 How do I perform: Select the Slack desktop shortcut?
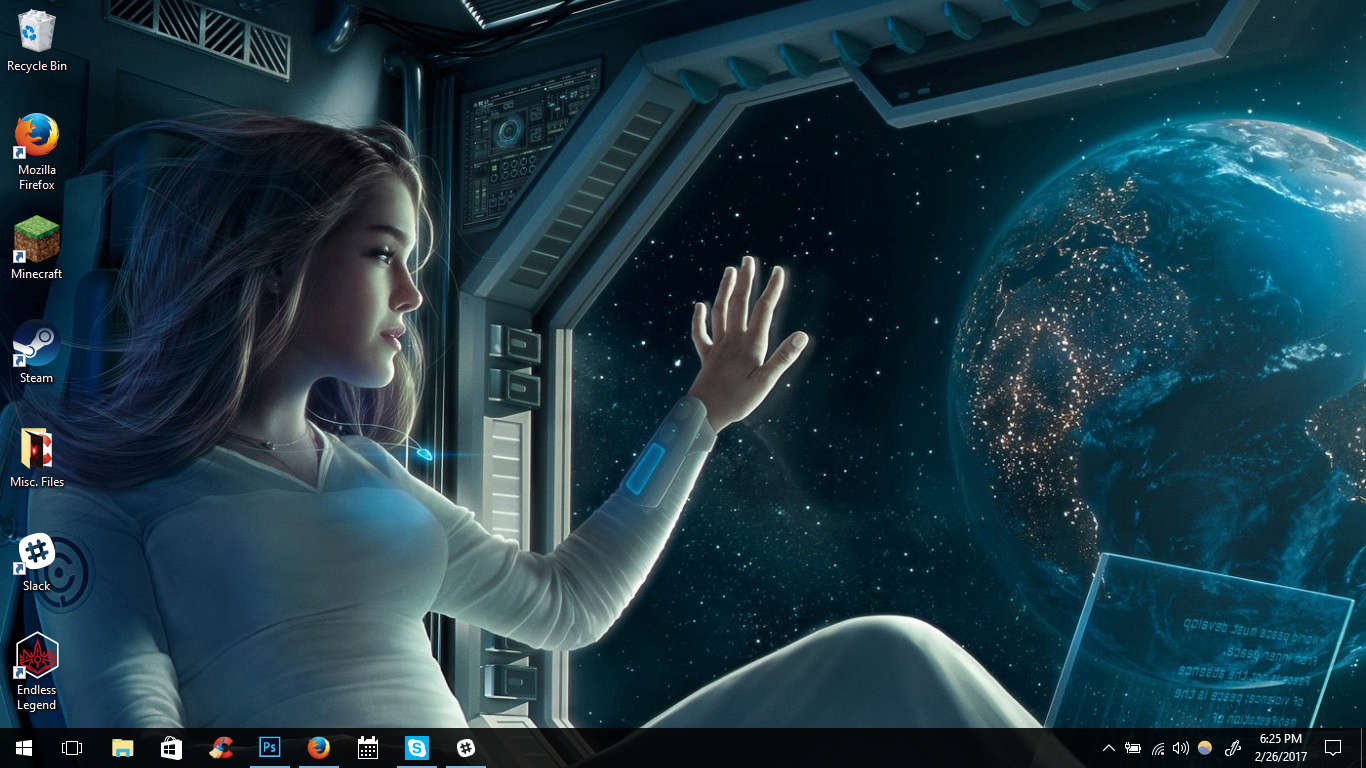tap(37, 562)
